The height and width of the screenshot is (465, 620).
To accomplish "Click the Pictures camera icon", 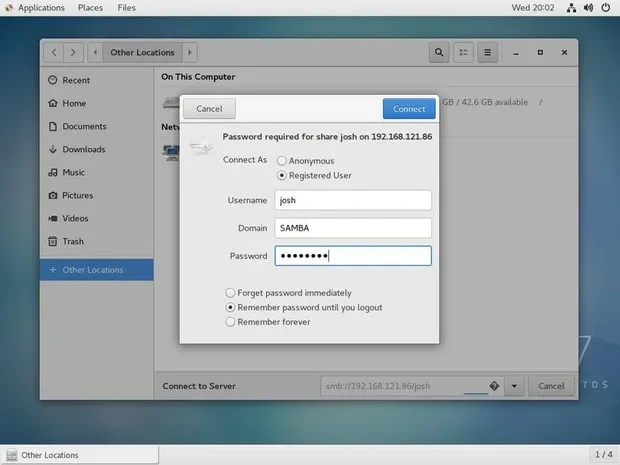I will click(53, 195).
